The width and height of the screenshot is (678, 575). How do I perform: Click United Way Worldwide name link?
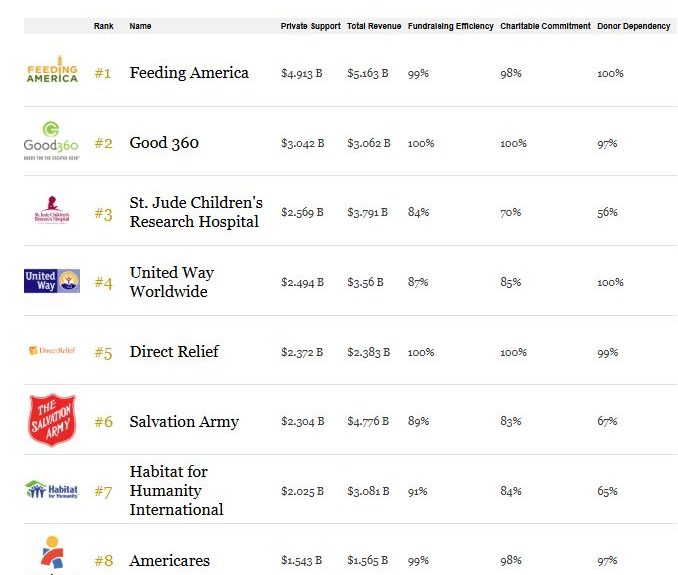coord(172,282)
